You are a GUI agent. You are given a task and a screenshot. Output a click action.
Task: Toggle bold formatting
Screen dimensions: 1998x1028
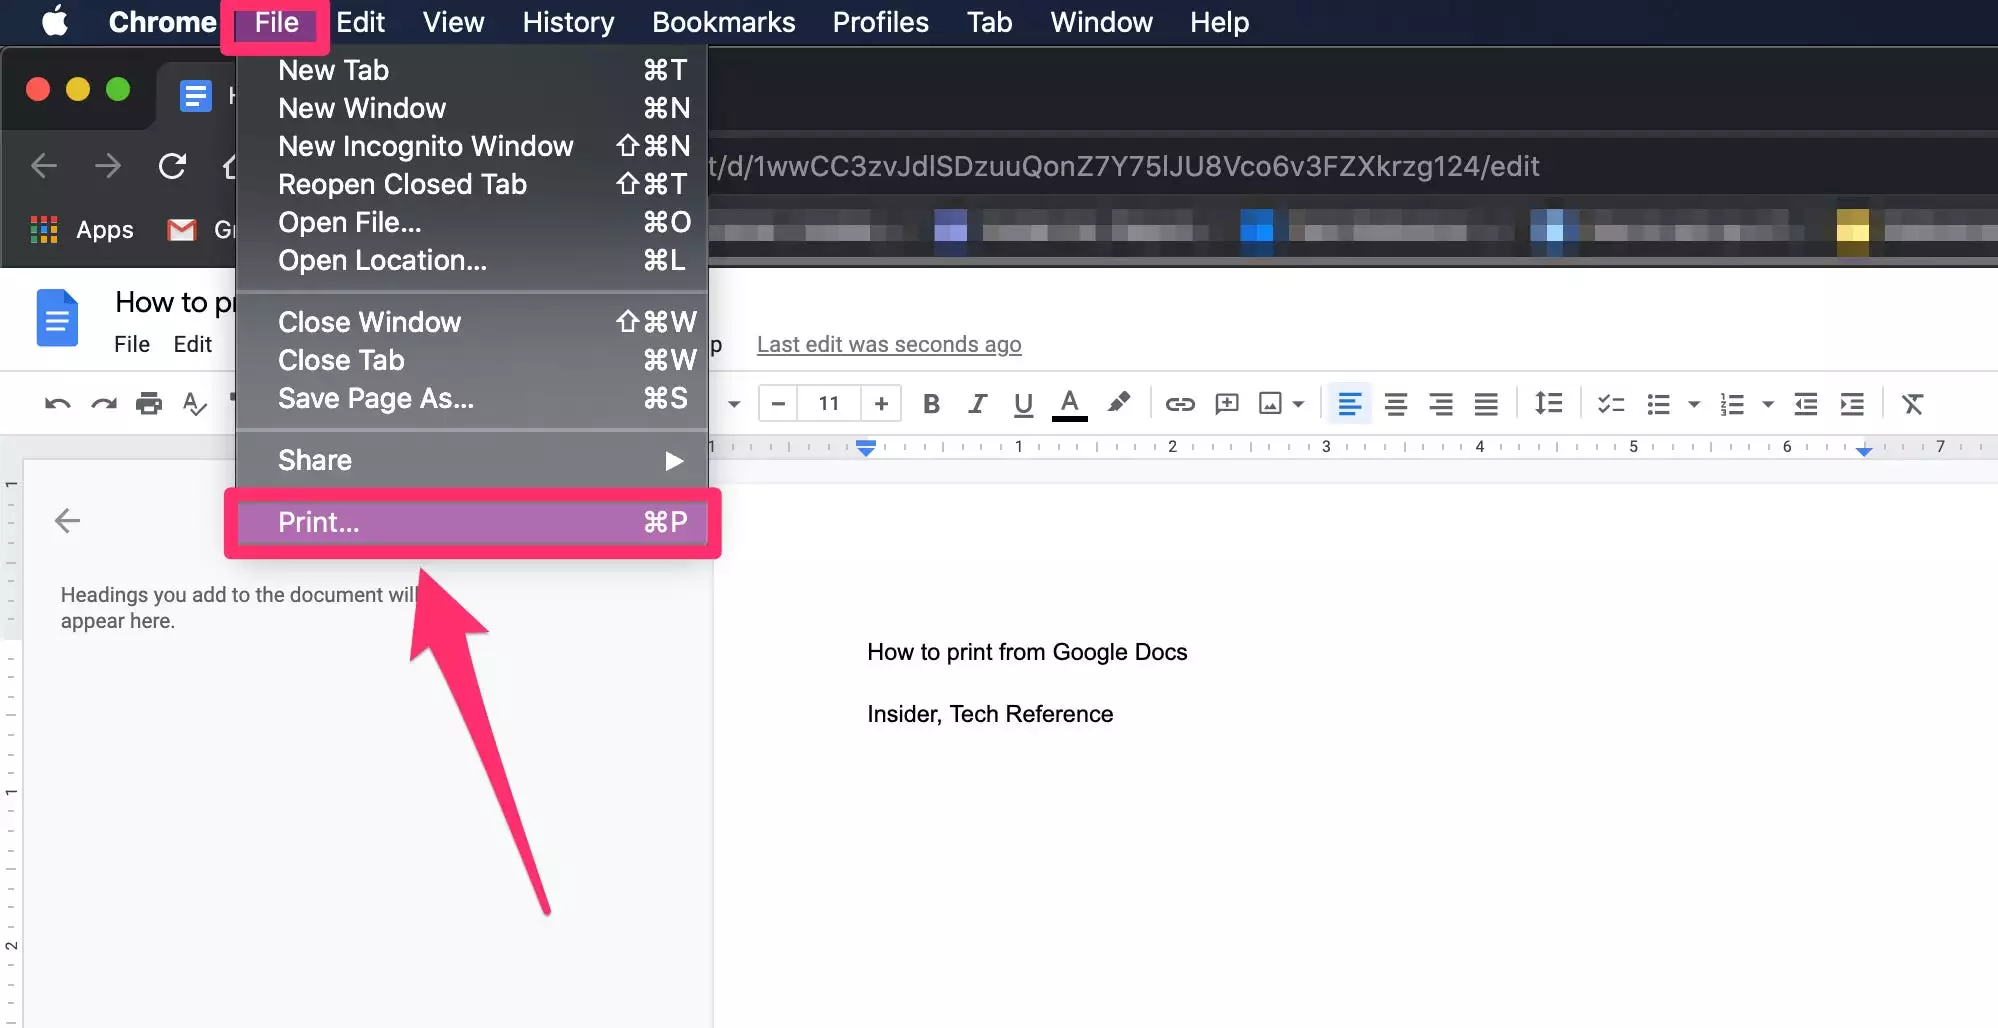931,404
